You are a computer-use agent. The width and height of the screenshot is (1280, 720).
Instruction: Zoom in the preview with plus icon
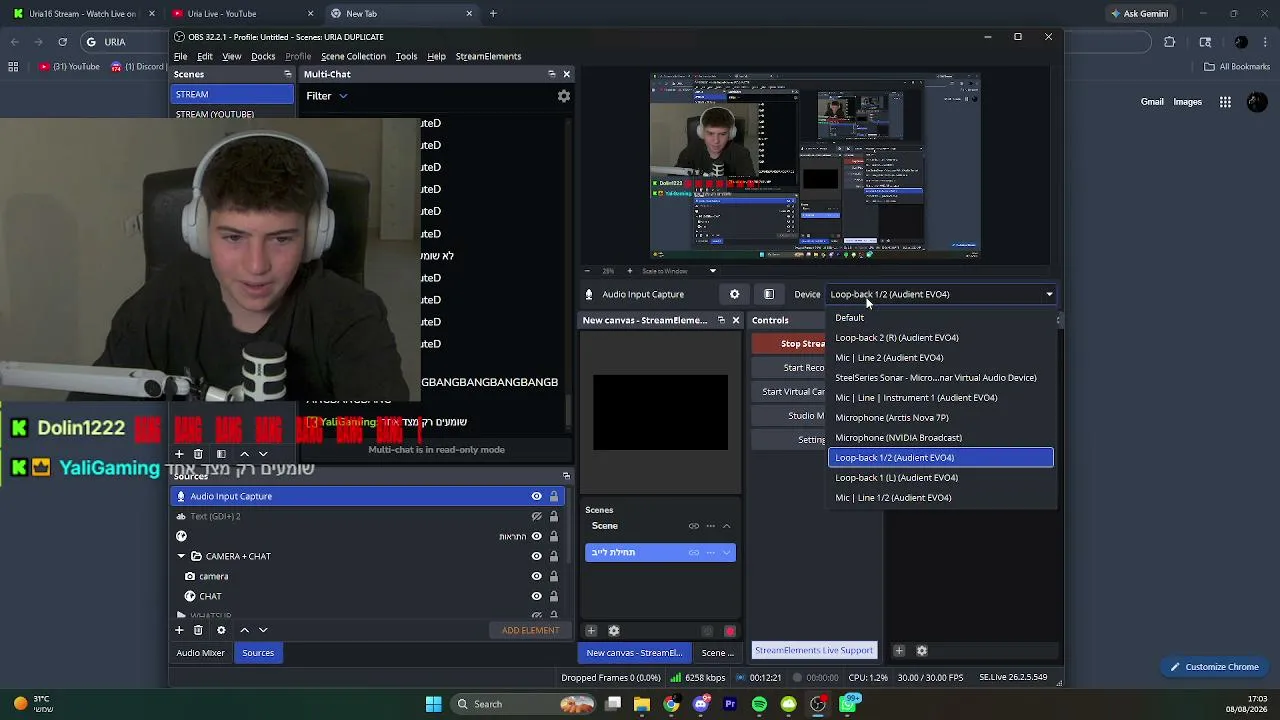click(x=629, y=271)
